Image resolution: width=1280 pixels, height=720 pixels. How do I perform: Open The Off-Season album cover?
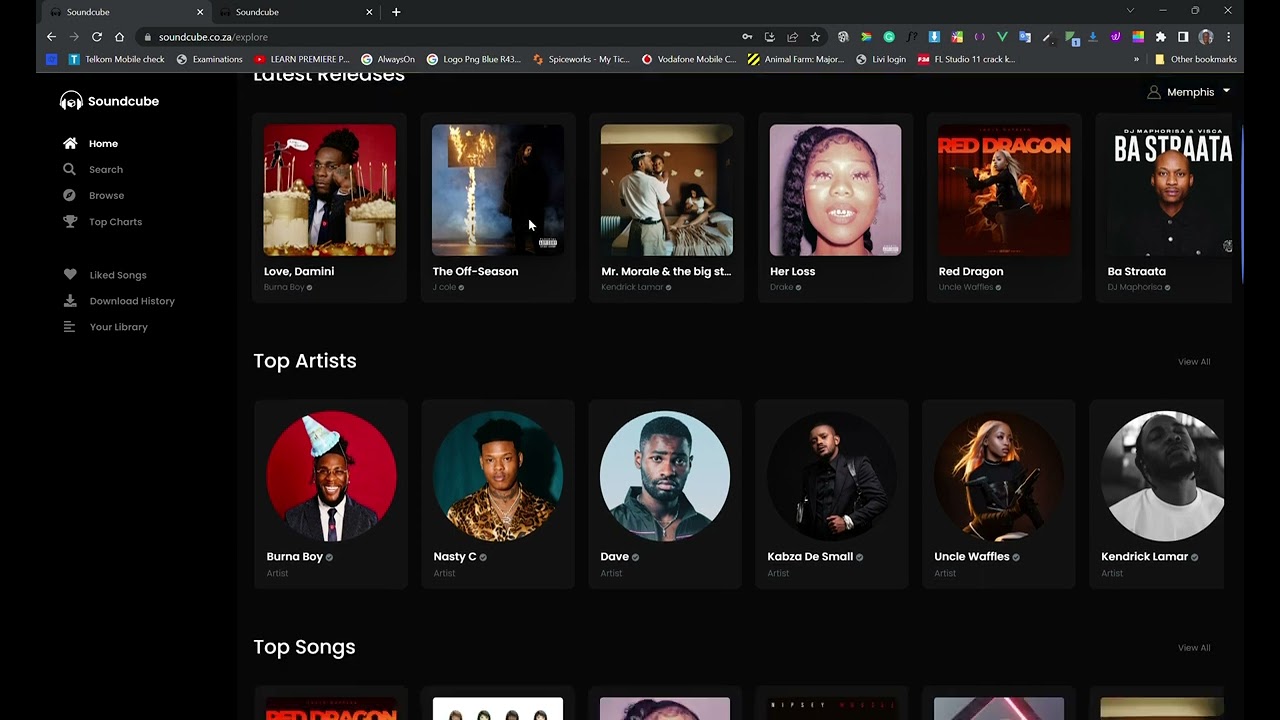498,190
